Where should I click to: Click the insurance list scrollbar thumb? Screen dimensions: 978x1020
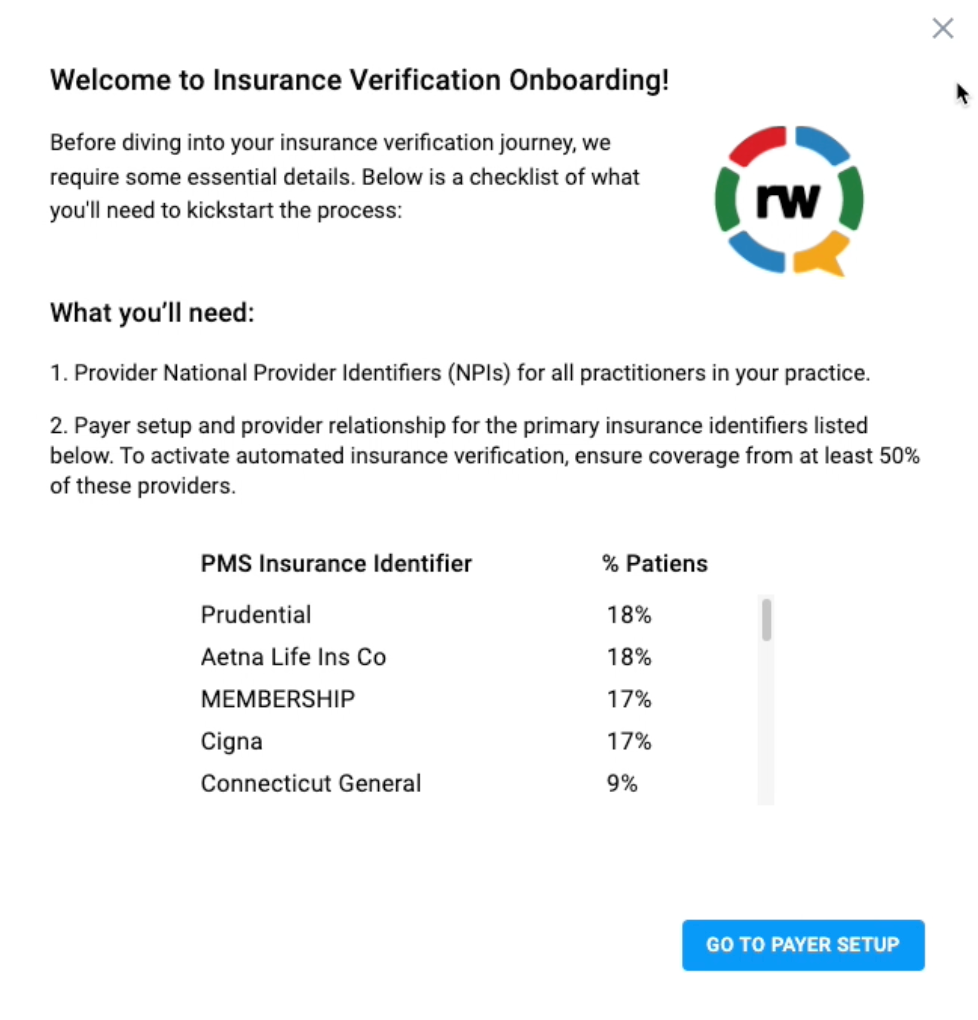767,620
